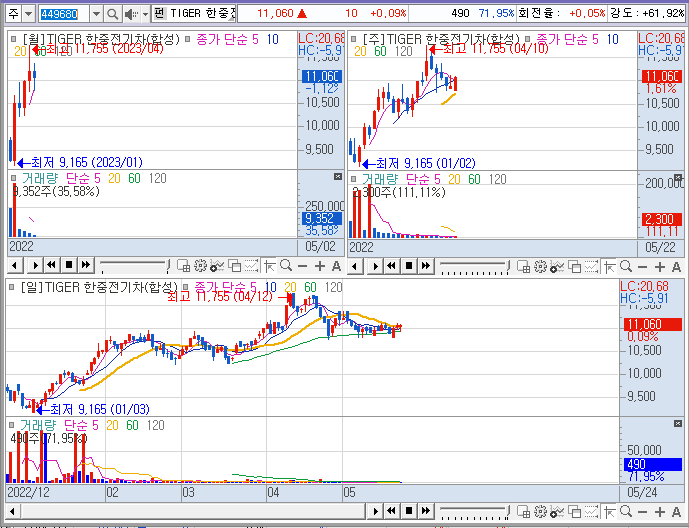Click daily chart overlapping windows icon

tap(575, 511)
